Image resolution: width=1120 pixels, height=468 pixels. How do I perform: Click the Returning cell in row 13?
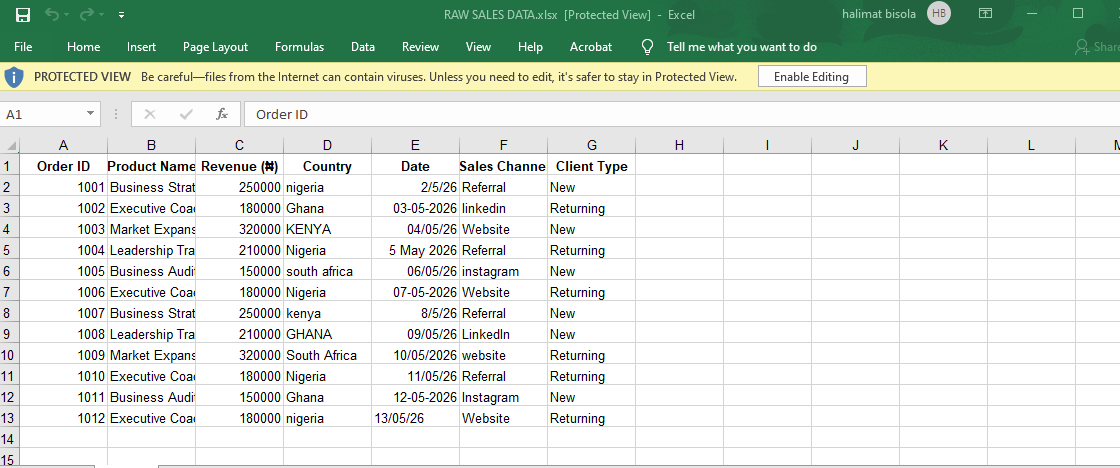pyautogui.click(x=591, y=418)
